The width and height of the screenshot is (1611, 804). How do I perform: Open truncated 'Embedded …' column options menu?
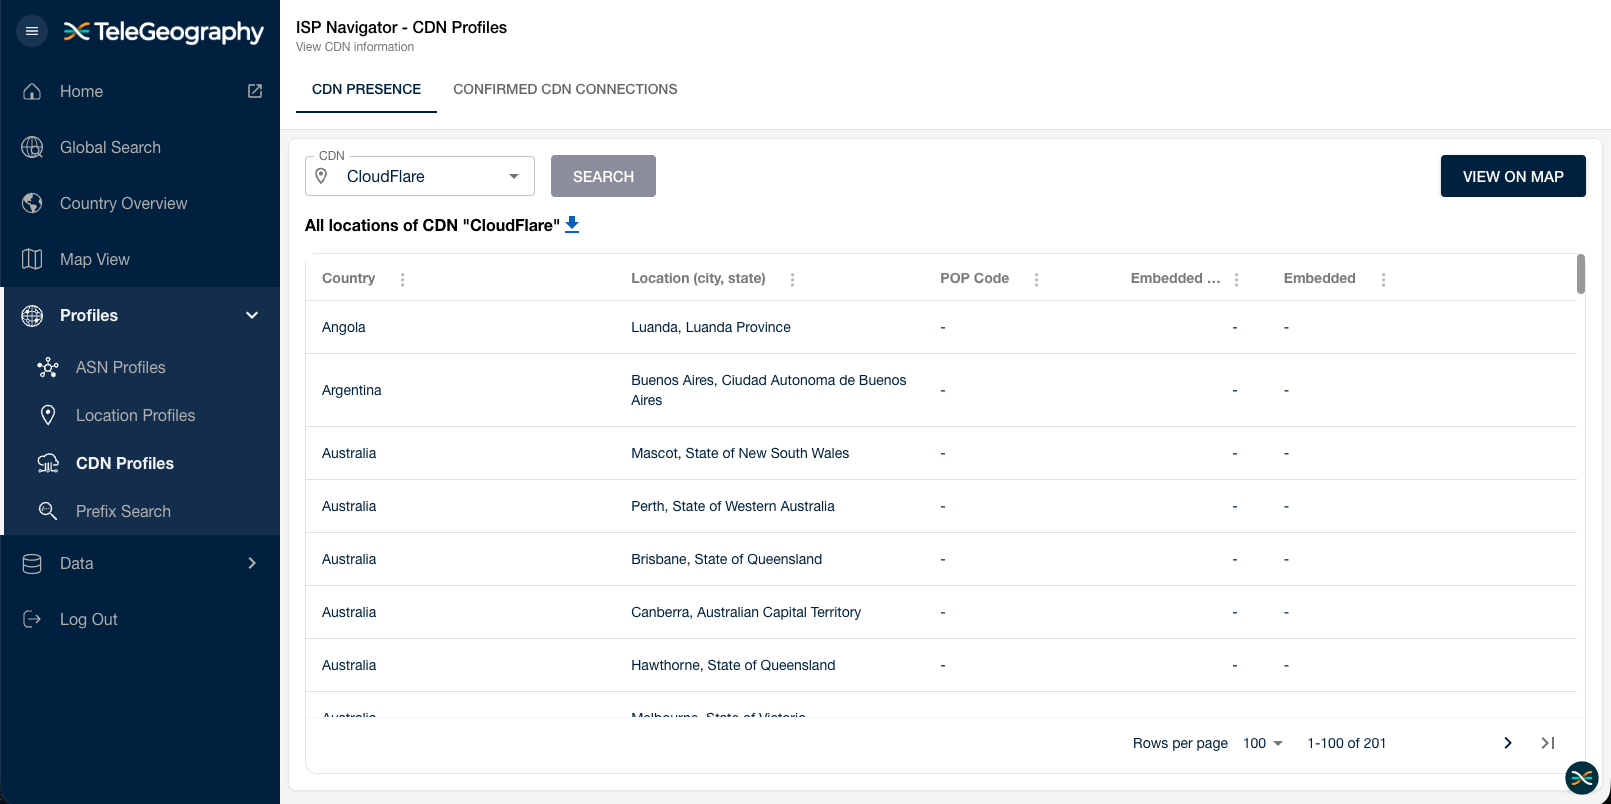(1237, 280)
